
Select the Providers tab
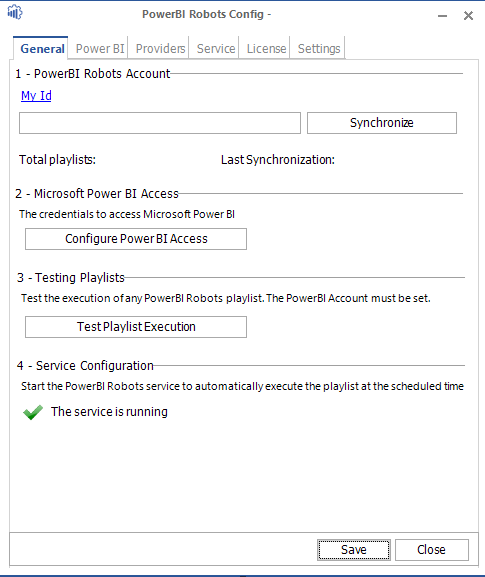tap(160, 49)
